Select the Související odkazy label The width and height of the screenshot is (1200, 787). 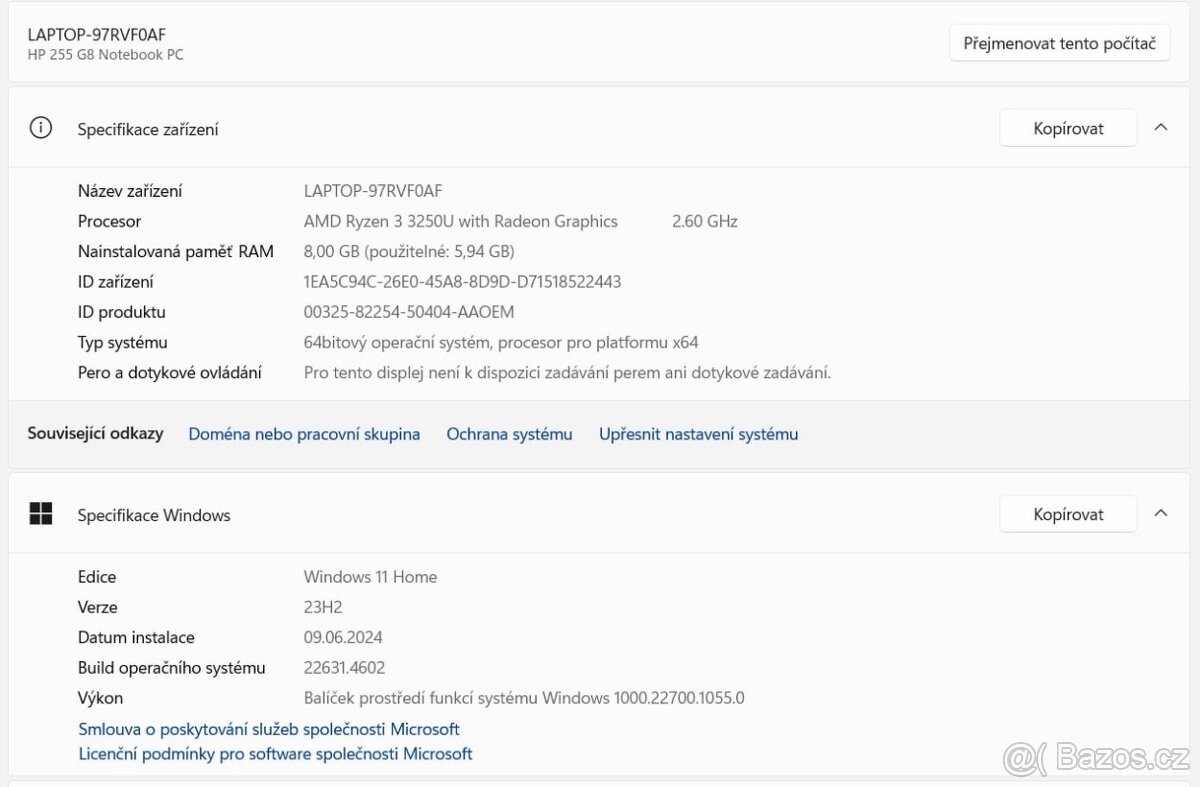(95, 433)
